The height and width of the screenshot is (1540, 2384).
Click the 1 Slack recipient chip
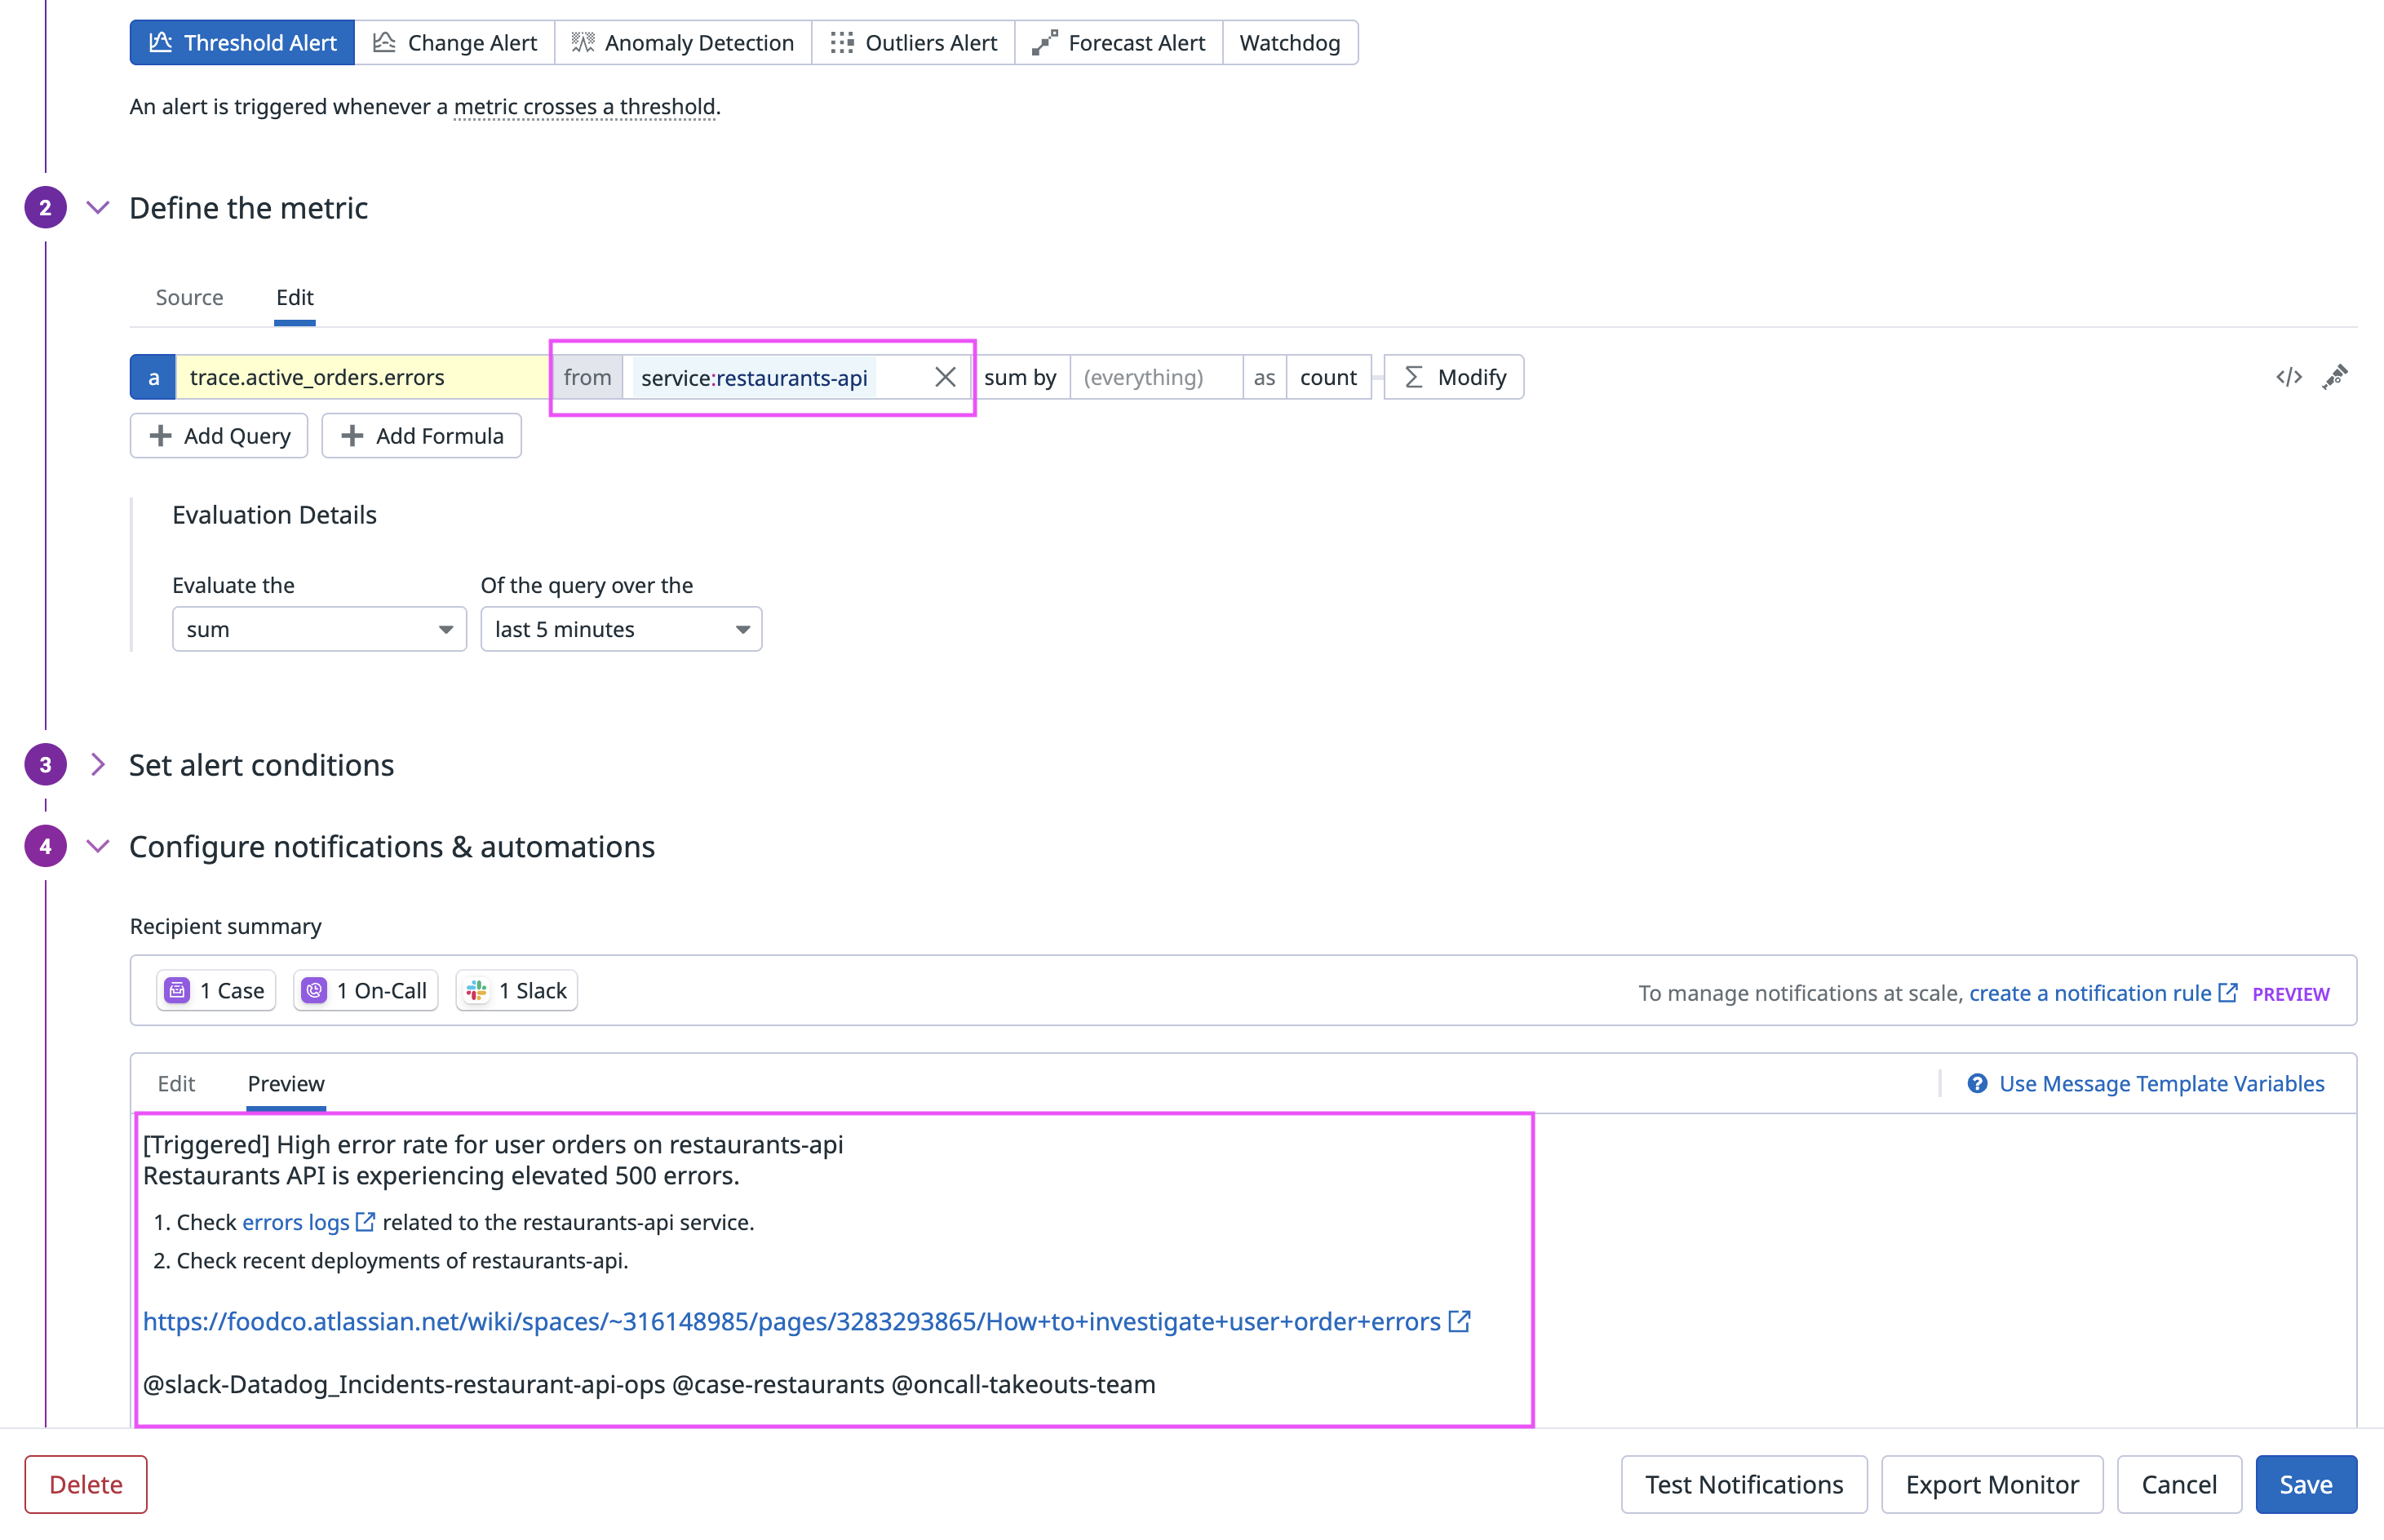[x=516, y=990]
